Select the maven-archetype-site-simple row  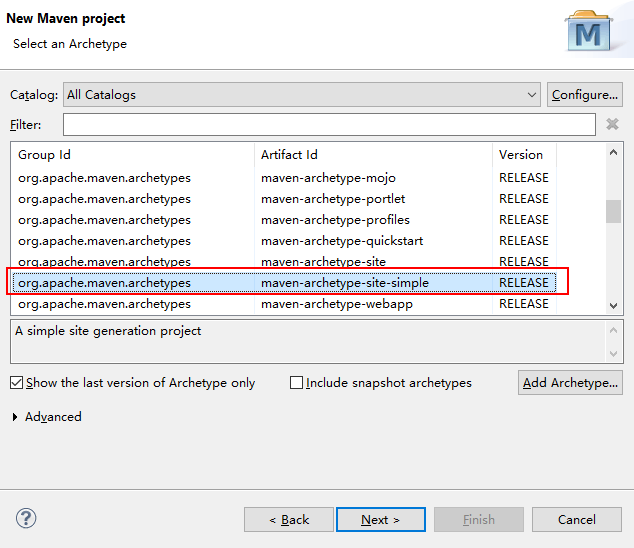coord(284,283)
